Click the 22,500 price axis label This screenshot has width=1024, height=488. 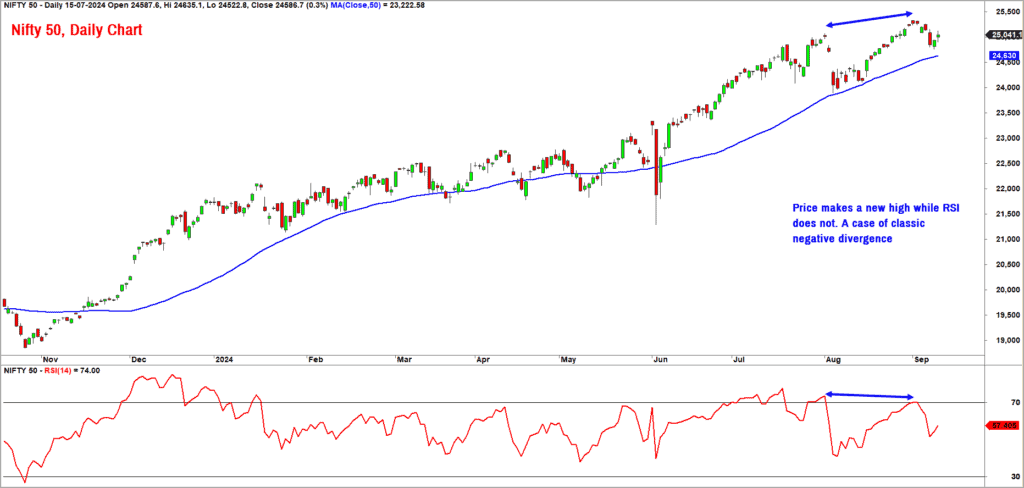pos(1008,163)
